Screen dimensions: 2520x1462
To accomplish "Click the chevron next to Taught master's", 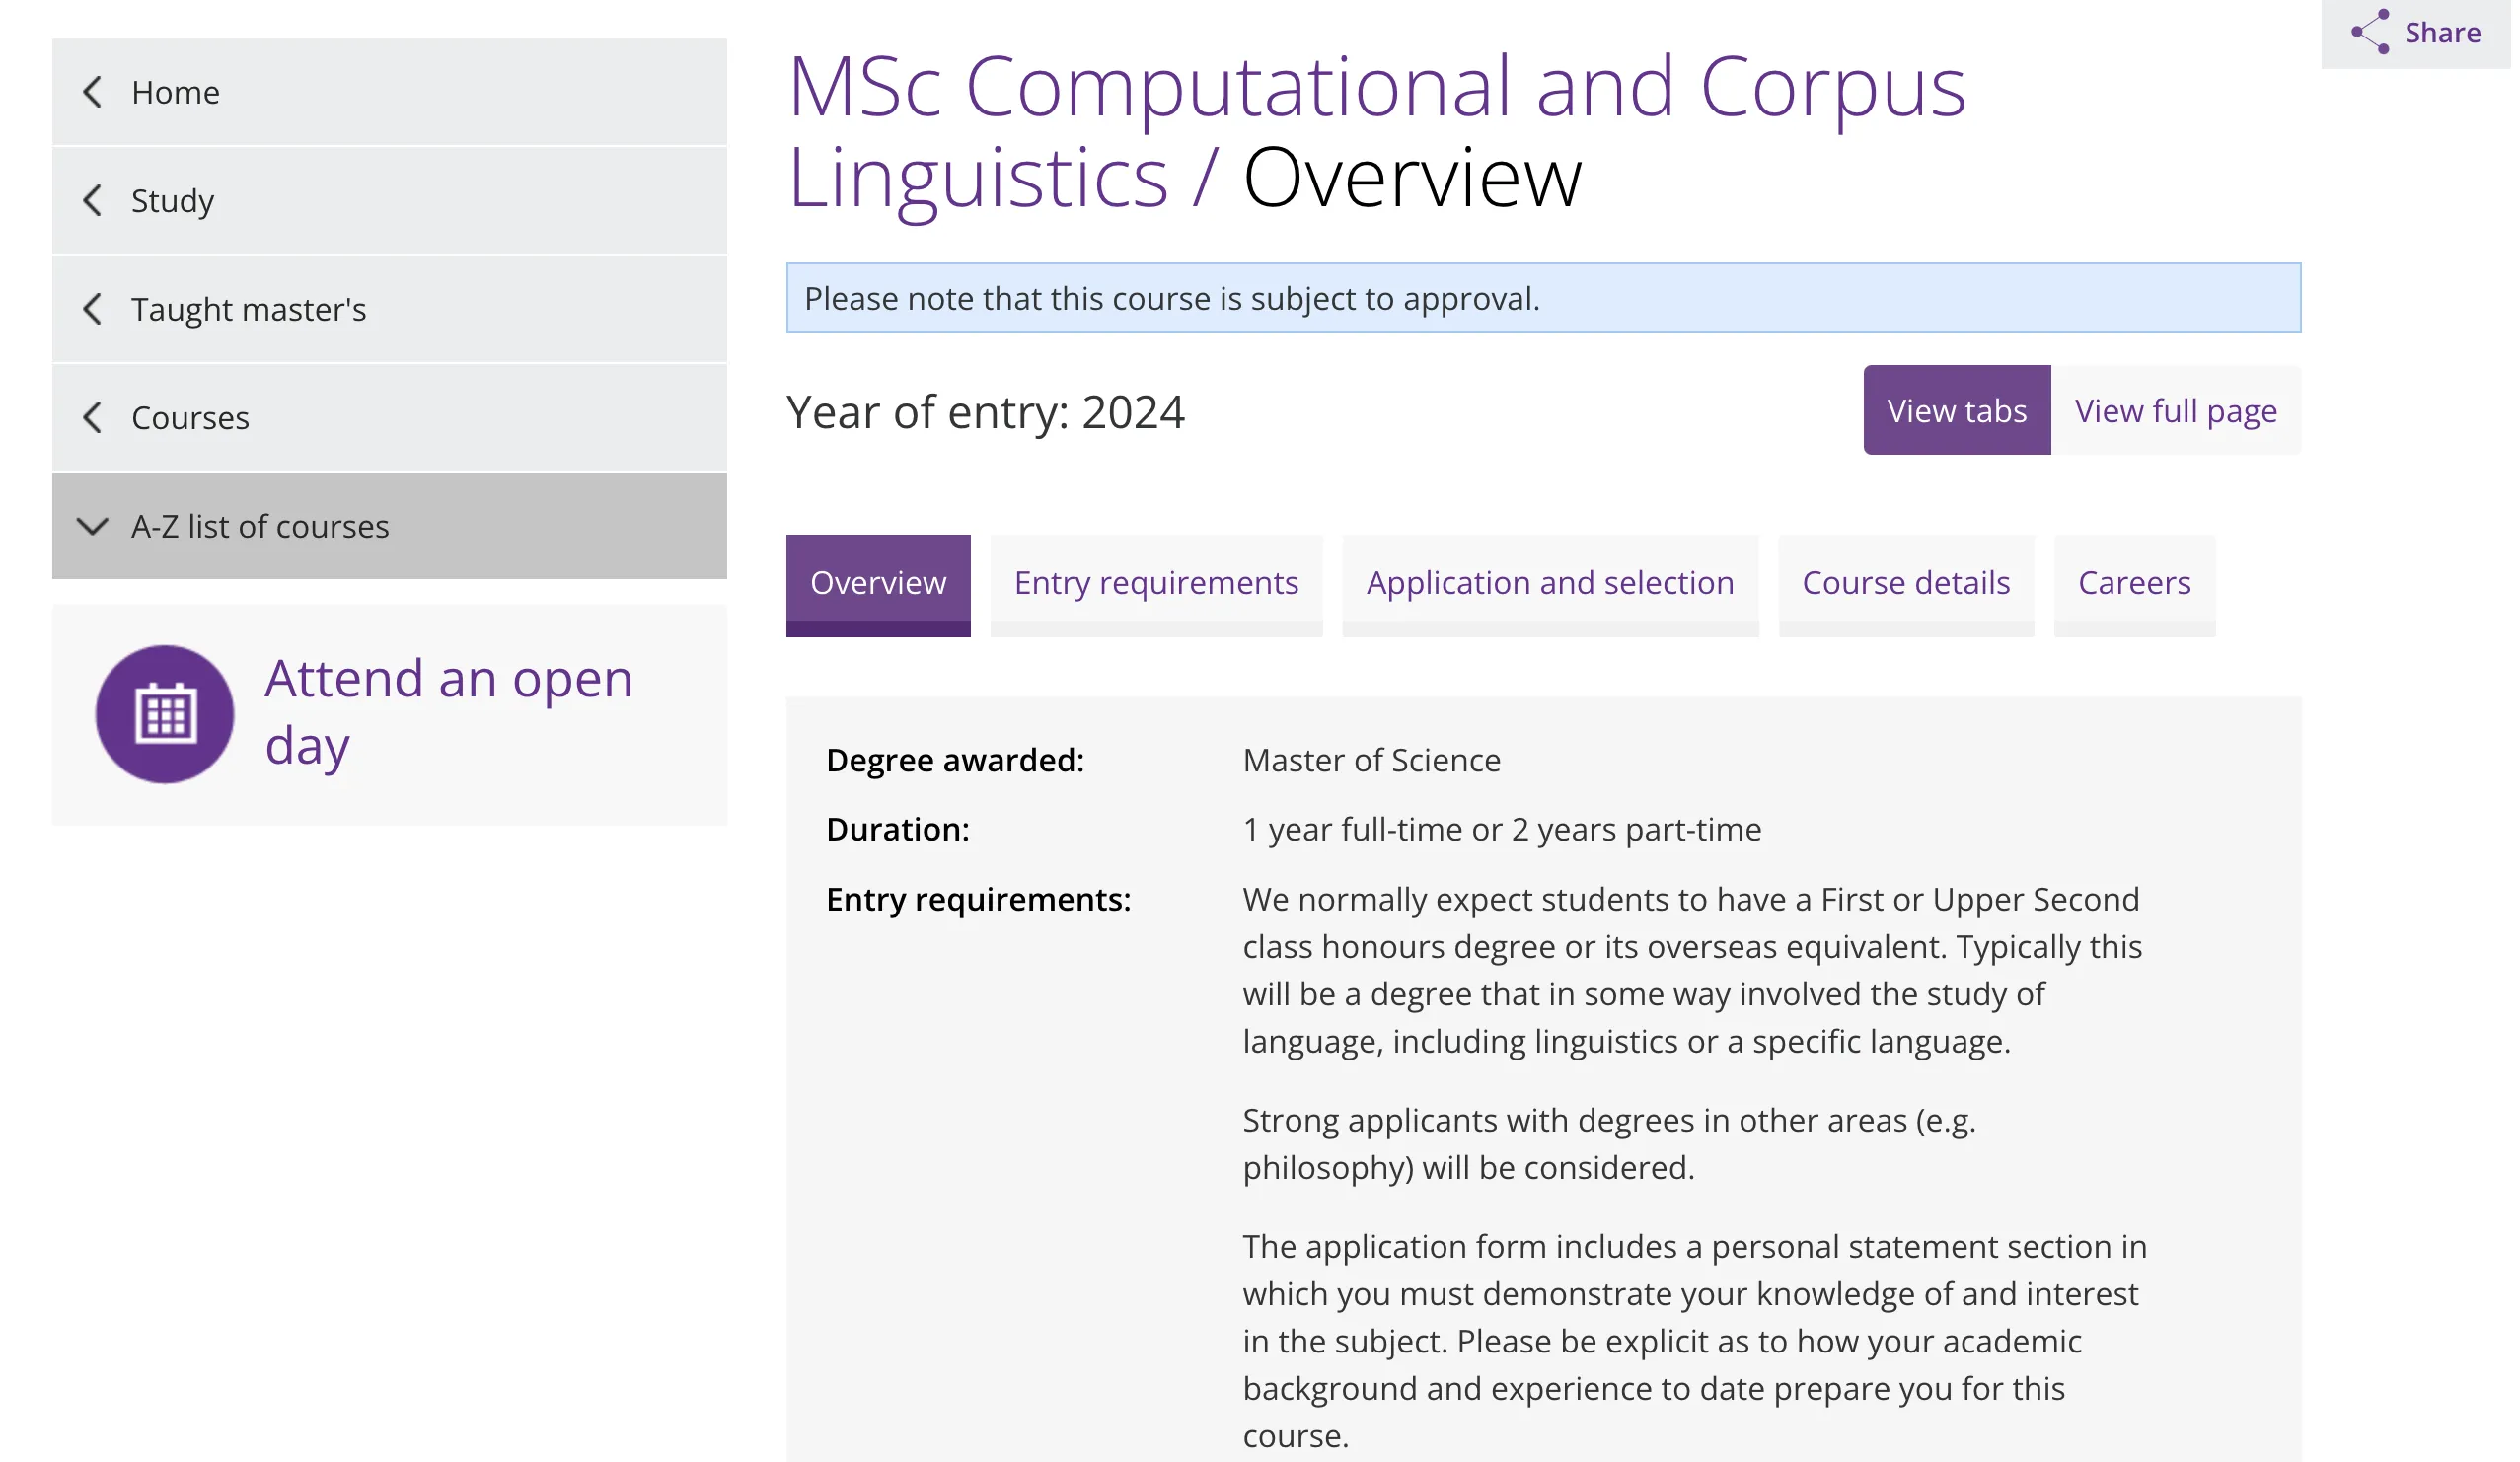I will [93, 310].
